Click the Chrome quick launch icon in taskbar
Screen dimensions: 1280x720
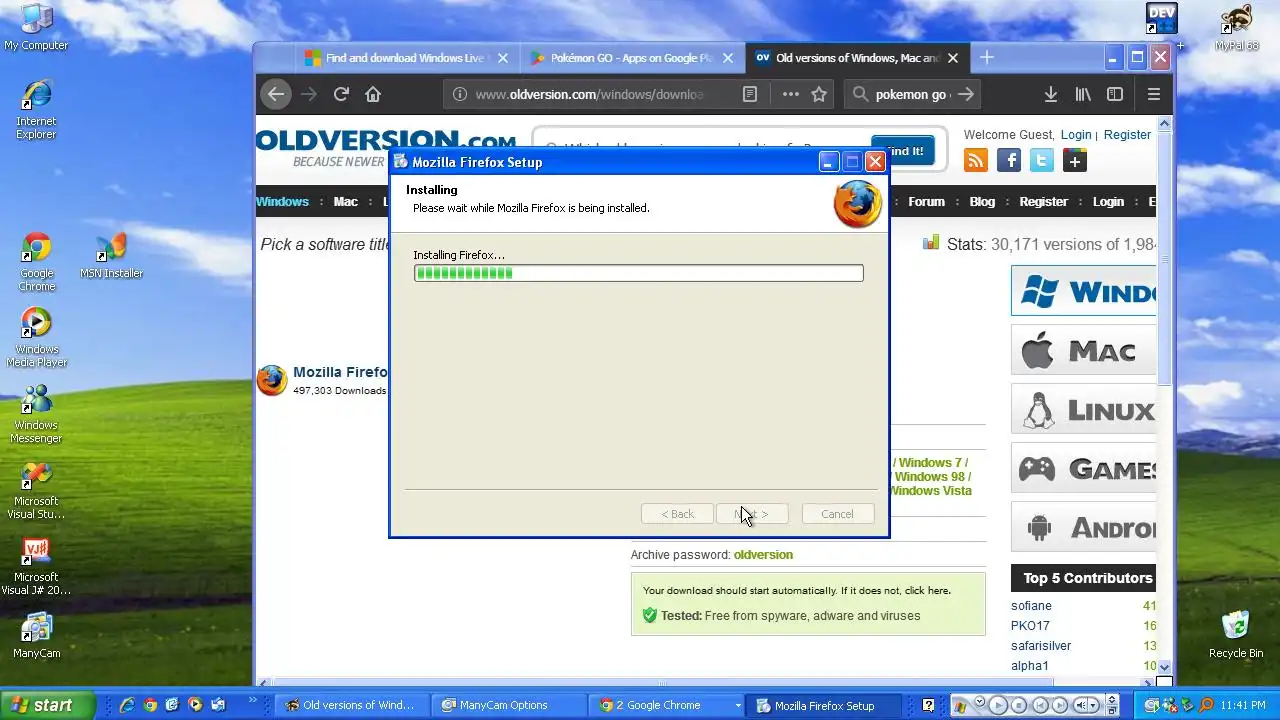150,705
